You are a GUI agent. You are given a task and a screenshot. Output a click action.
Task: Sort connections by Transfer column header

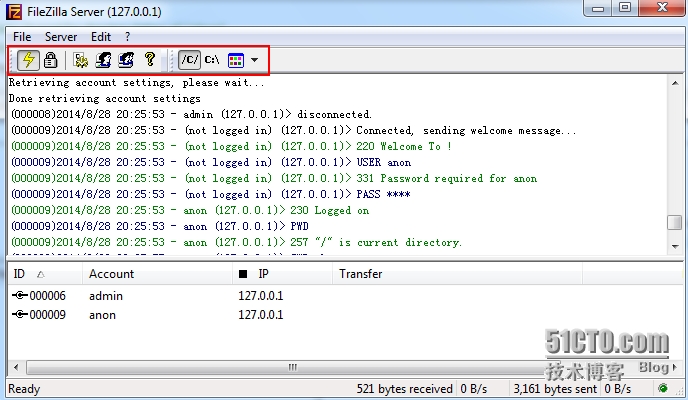coord(457,274)
